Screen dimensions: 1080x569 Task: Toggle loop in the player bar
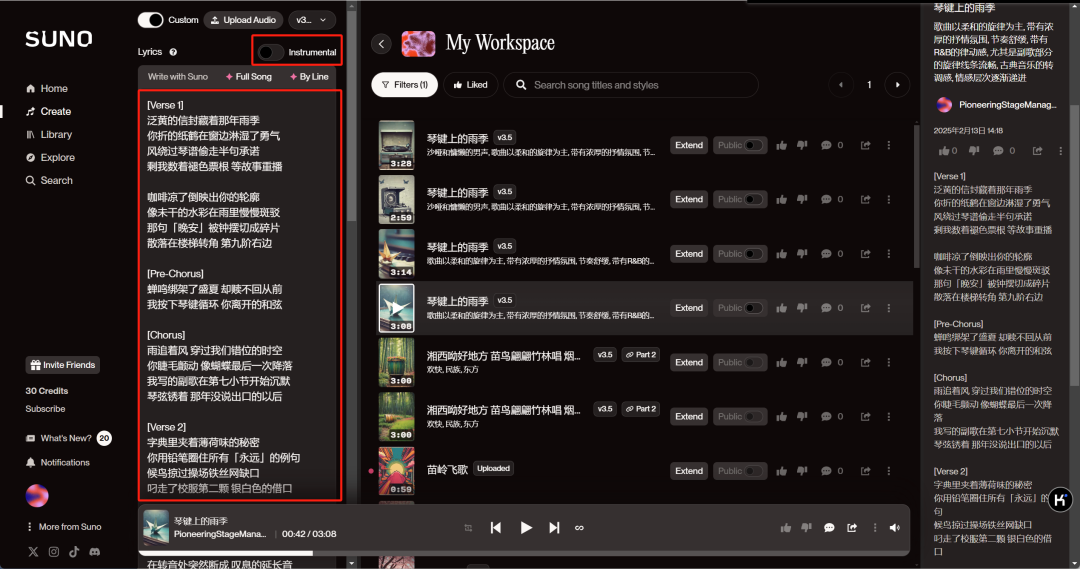pos(579,528)
